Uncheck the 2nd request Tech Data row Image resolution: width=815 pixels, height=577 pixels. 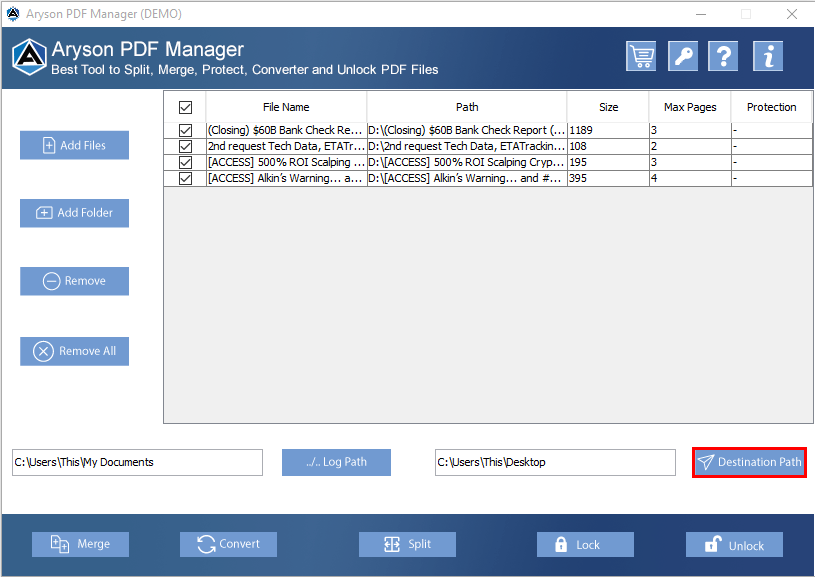(185, 146)
